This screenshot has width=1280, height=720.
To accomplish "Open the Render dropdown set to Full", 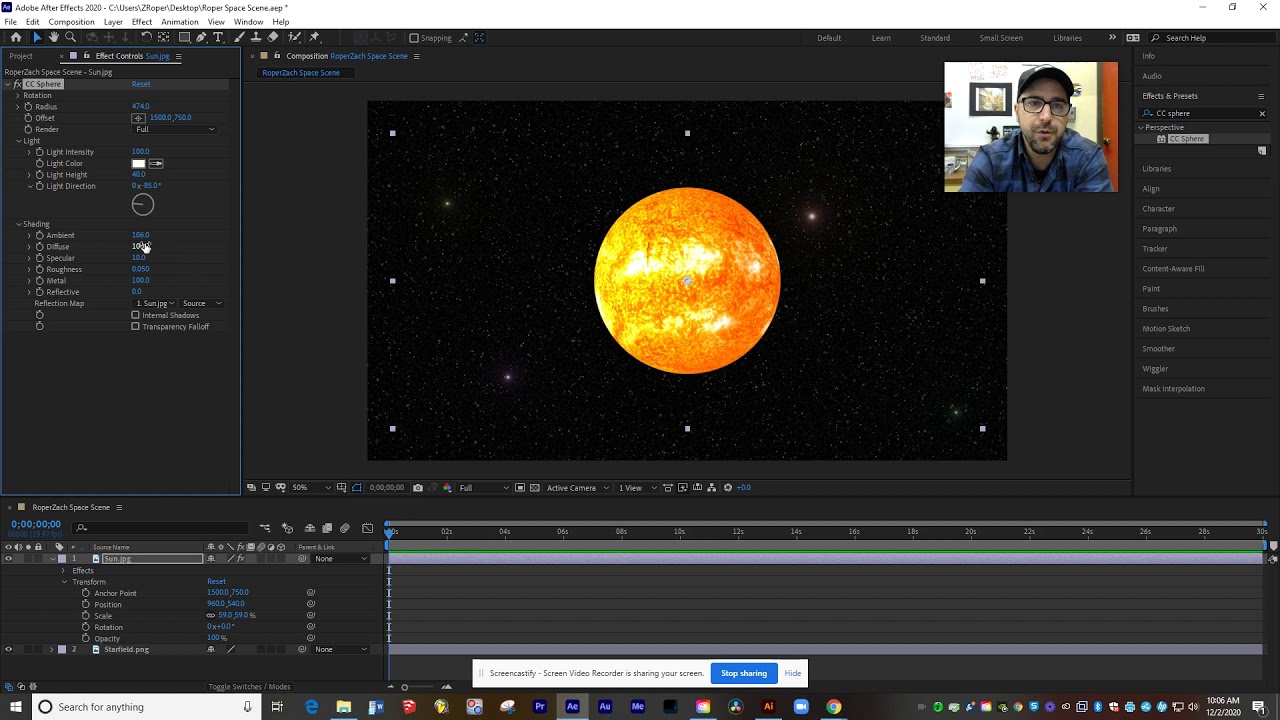I will (x=175, y=129).
